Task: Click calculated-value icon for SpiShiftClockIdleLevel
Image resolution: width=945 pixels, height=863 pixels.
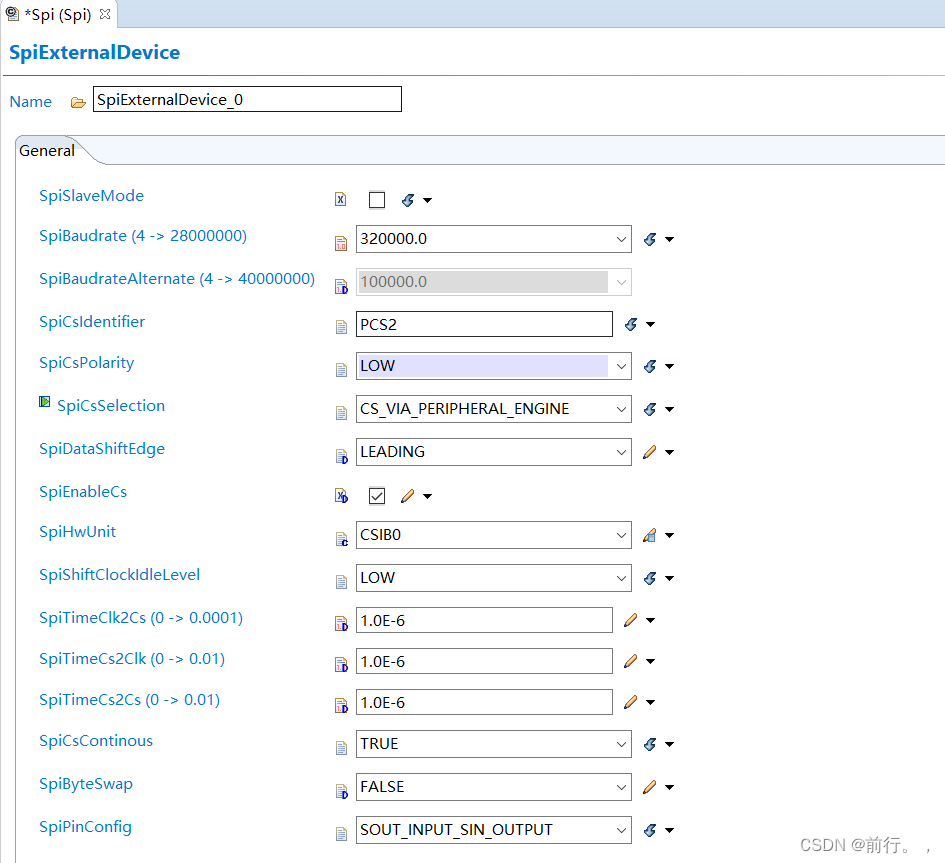Action: pyautogui.click(x=650, y=579)
